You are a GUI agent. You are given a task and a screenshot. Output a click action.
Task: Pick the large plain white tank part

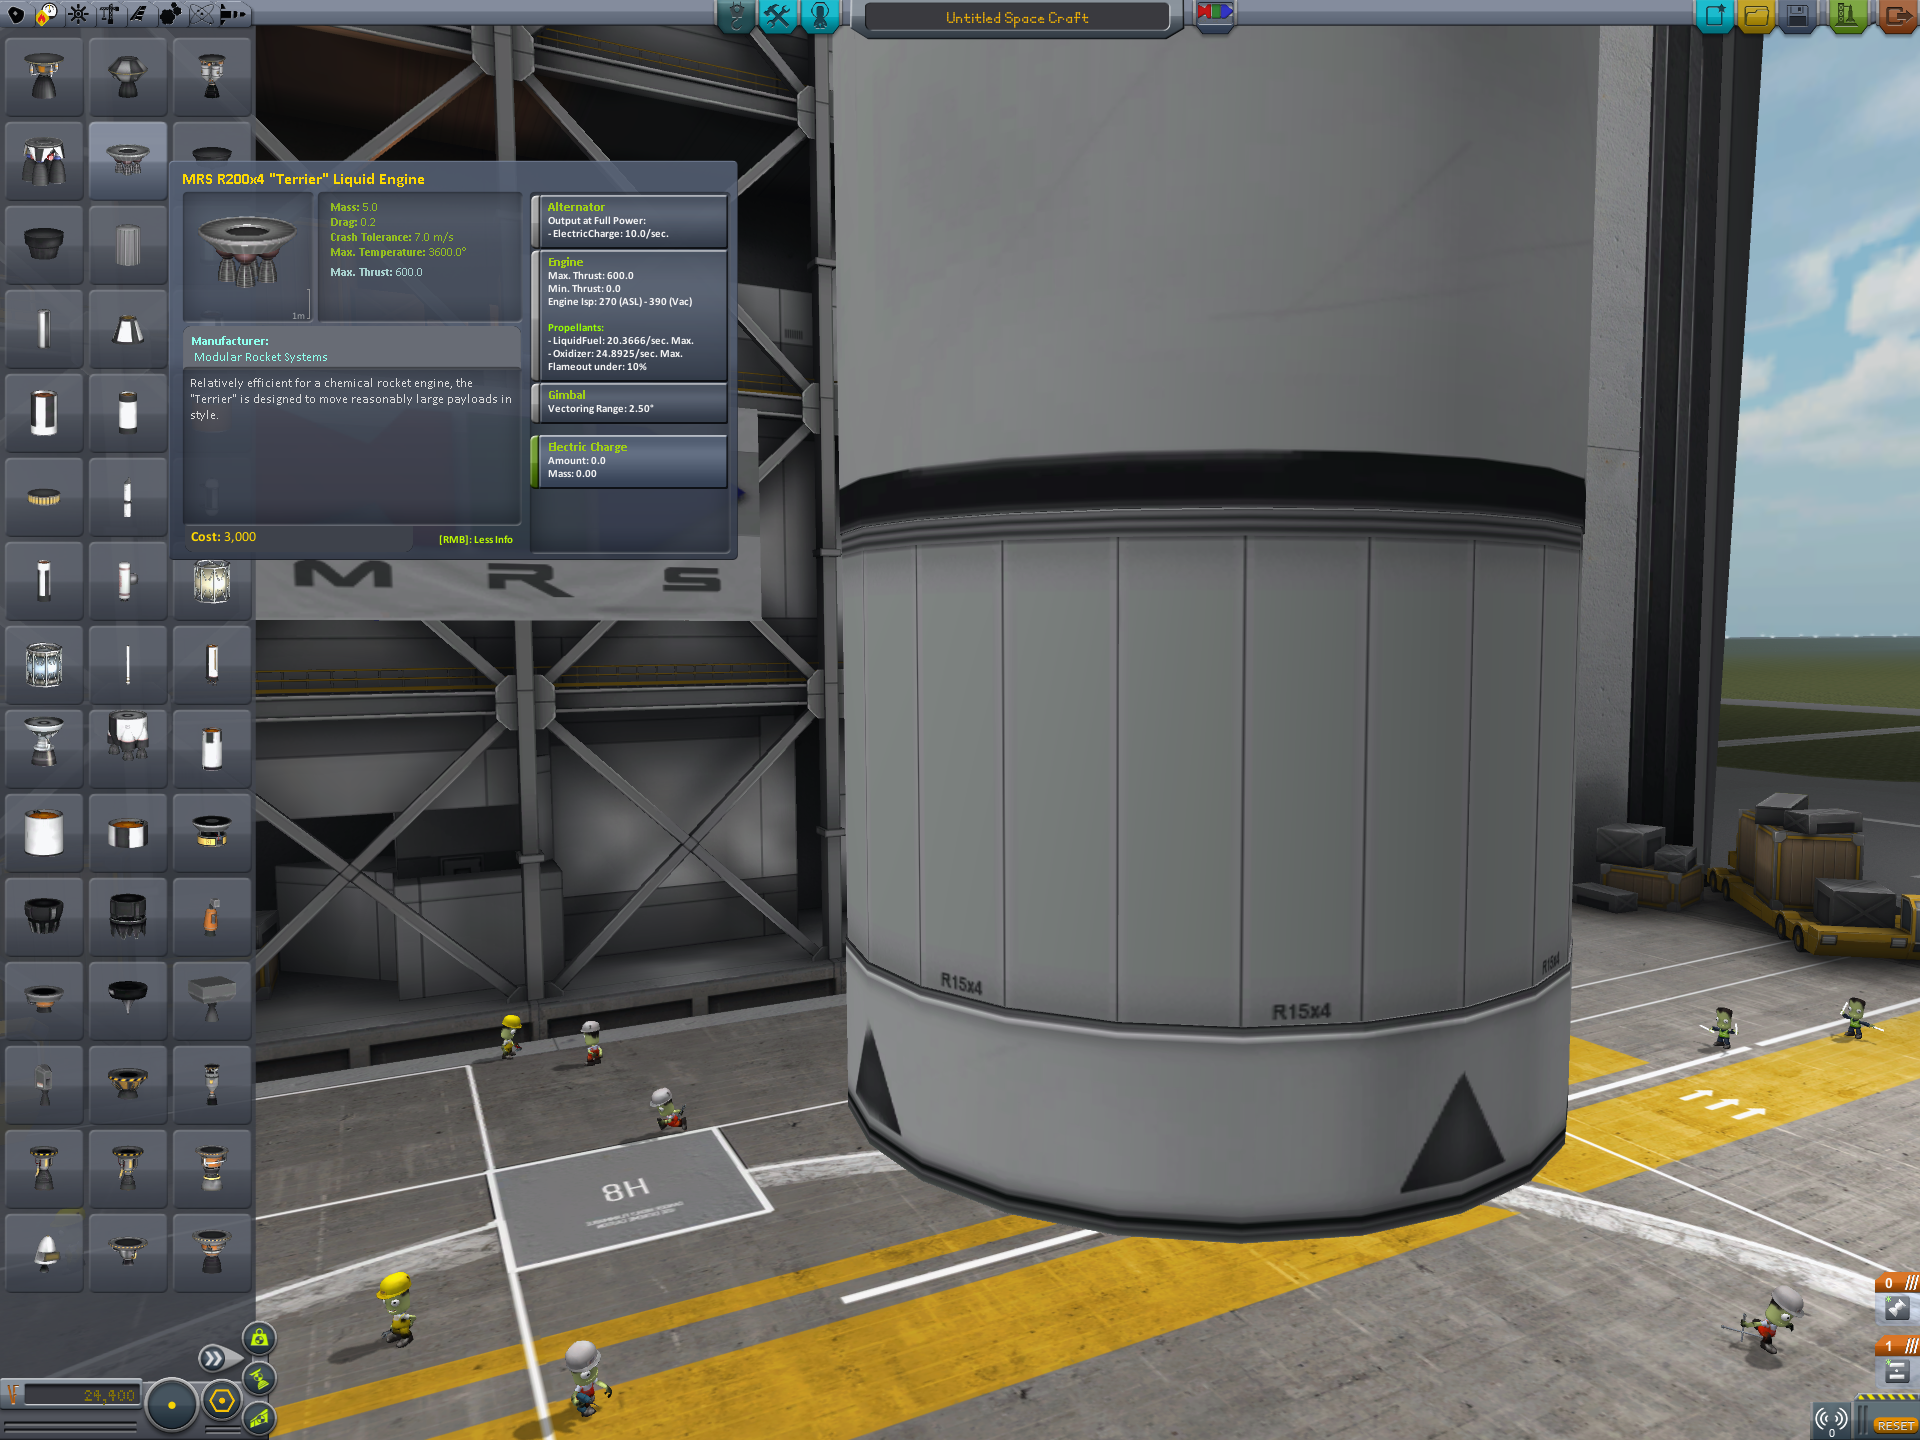coord(44,833)
